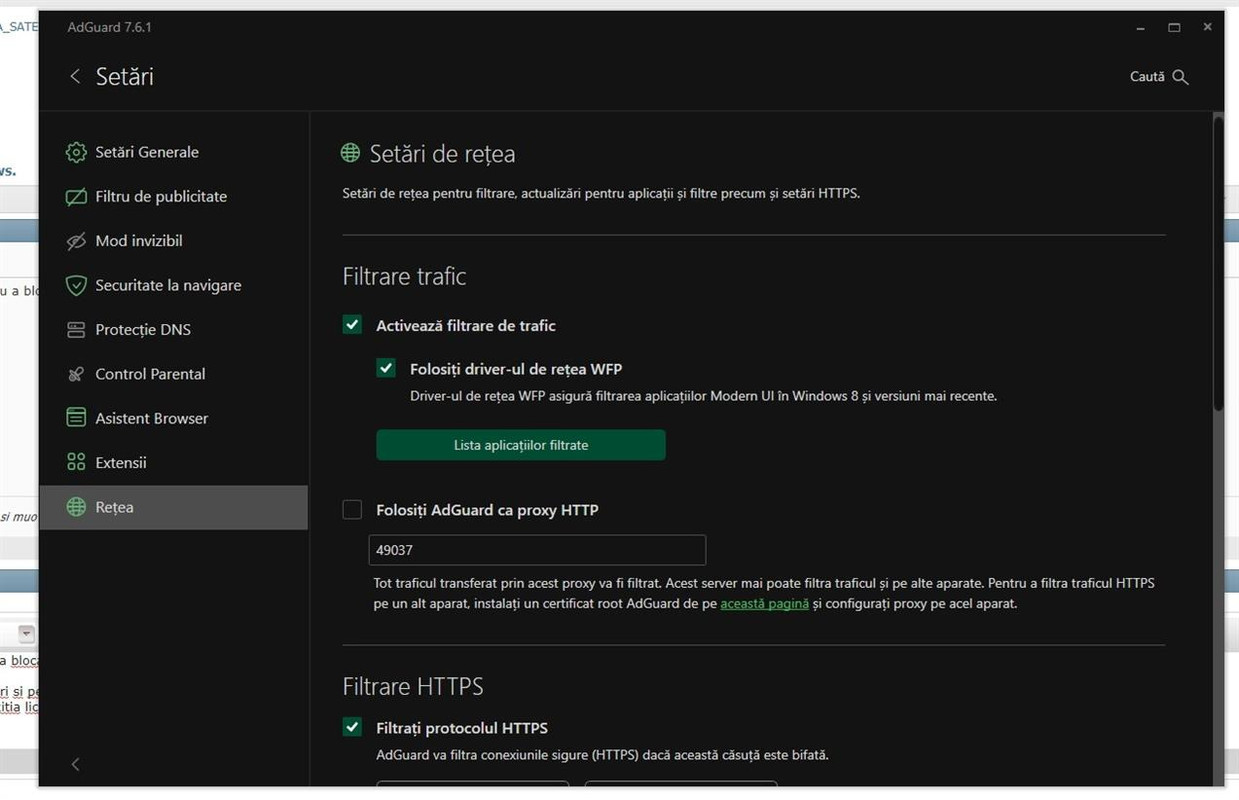Viewport: 1239px width, 800px height.
Task: Disable Activează filtrare de trafic checkbox
Action: click(x=352, y=325)
